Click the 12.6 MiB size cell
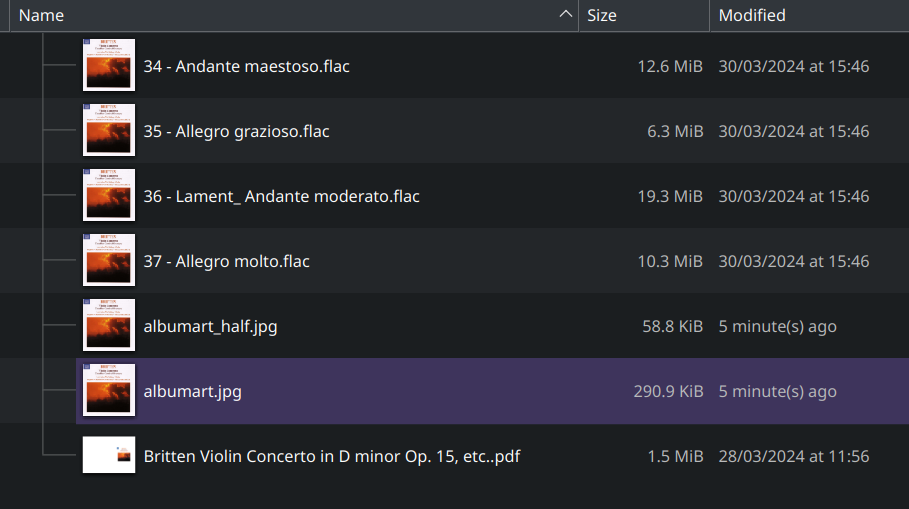This screenshot has height=509, width=909. point(670,66)
